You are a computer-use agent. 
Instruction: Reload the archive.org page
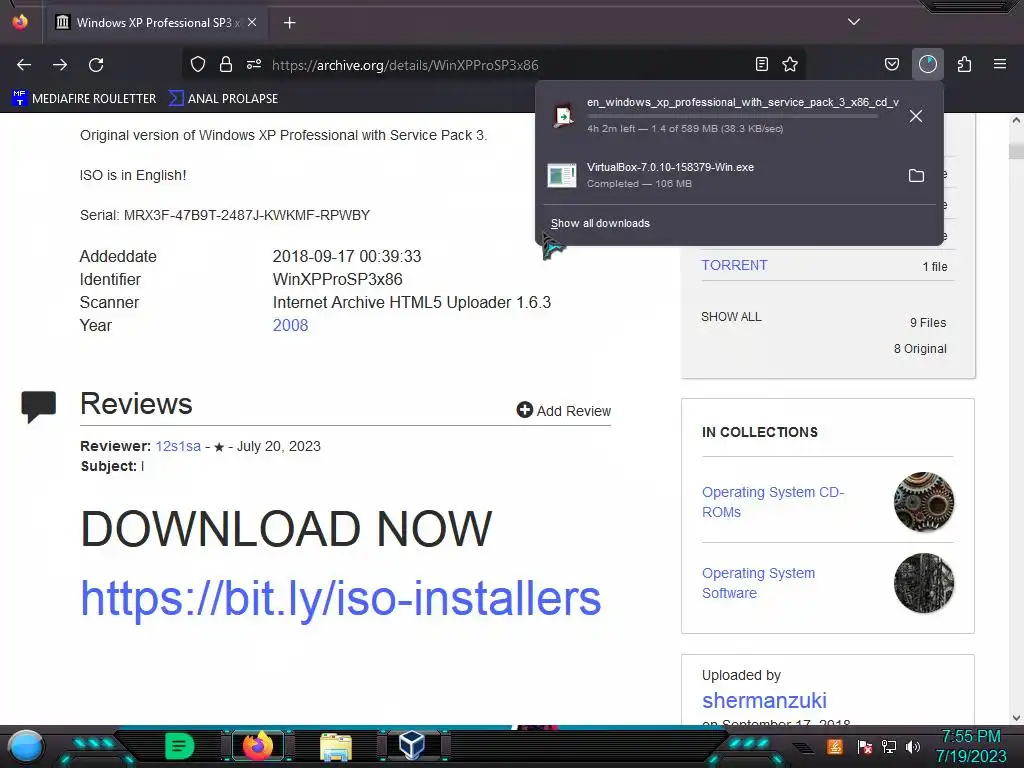click(x=96, y=65)
